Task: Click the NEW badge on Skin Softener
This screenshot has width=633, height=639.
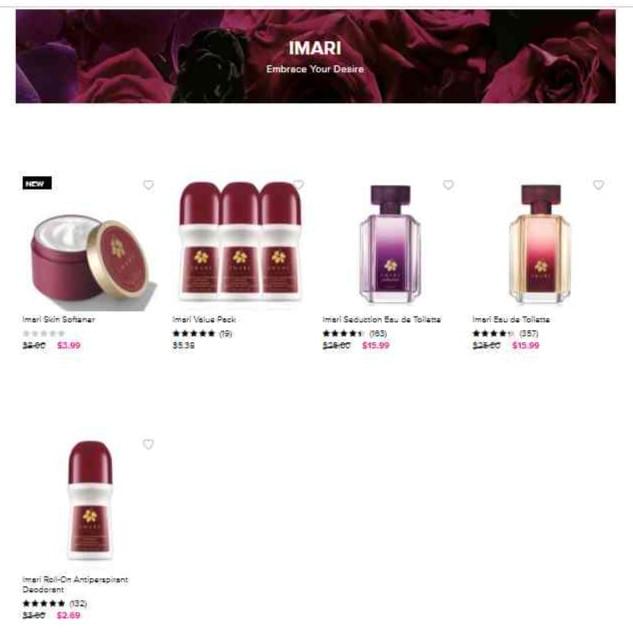Action: click(37, 183)
